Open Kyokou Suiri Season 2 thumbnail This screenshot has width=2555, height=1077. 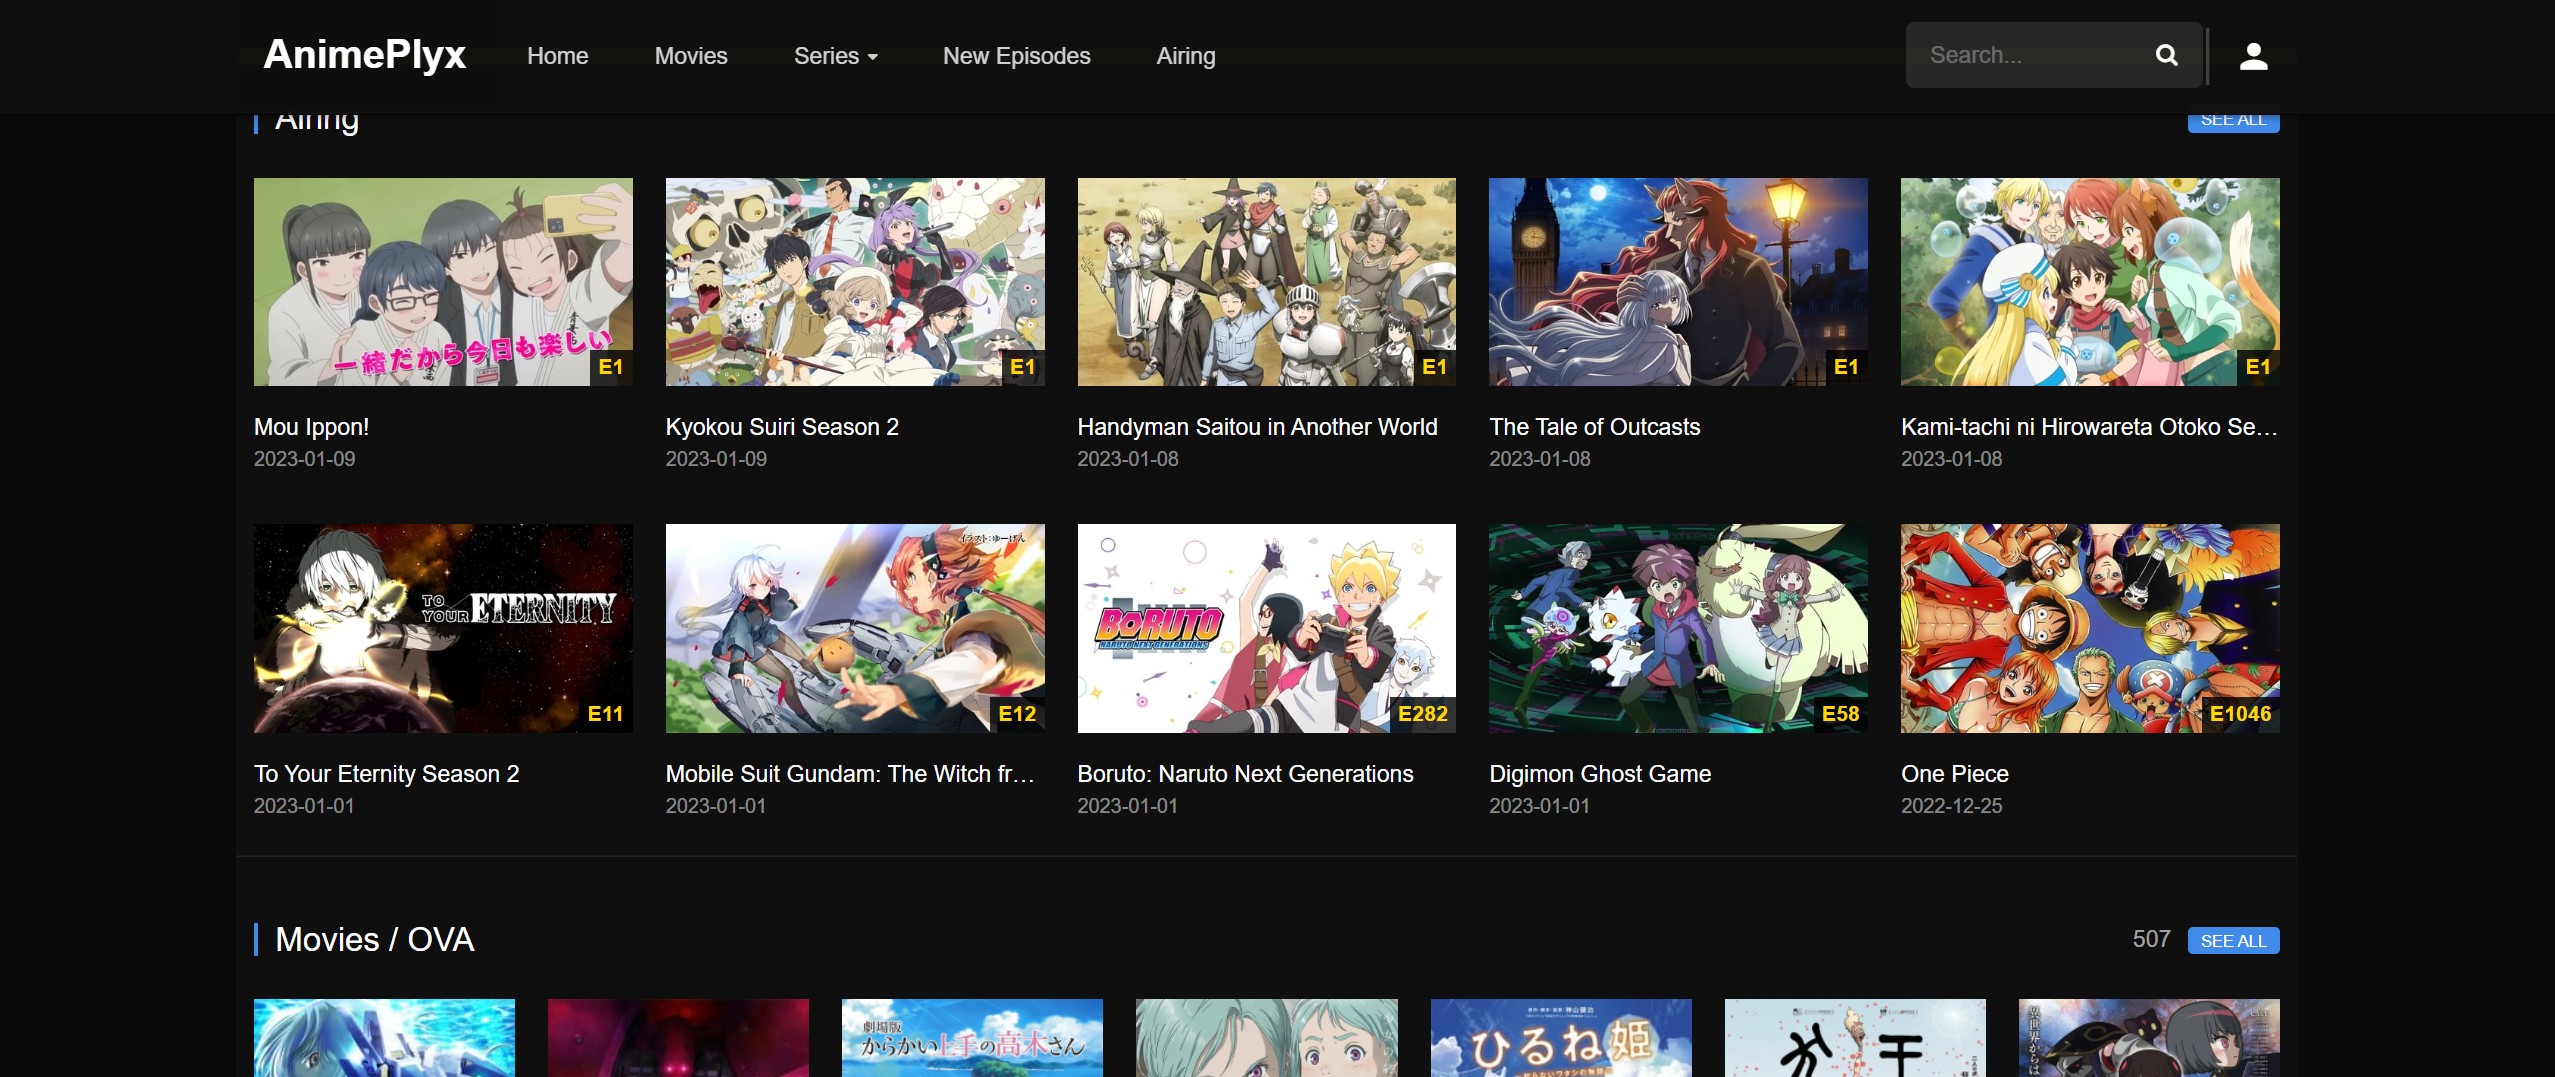coord(855,282)
